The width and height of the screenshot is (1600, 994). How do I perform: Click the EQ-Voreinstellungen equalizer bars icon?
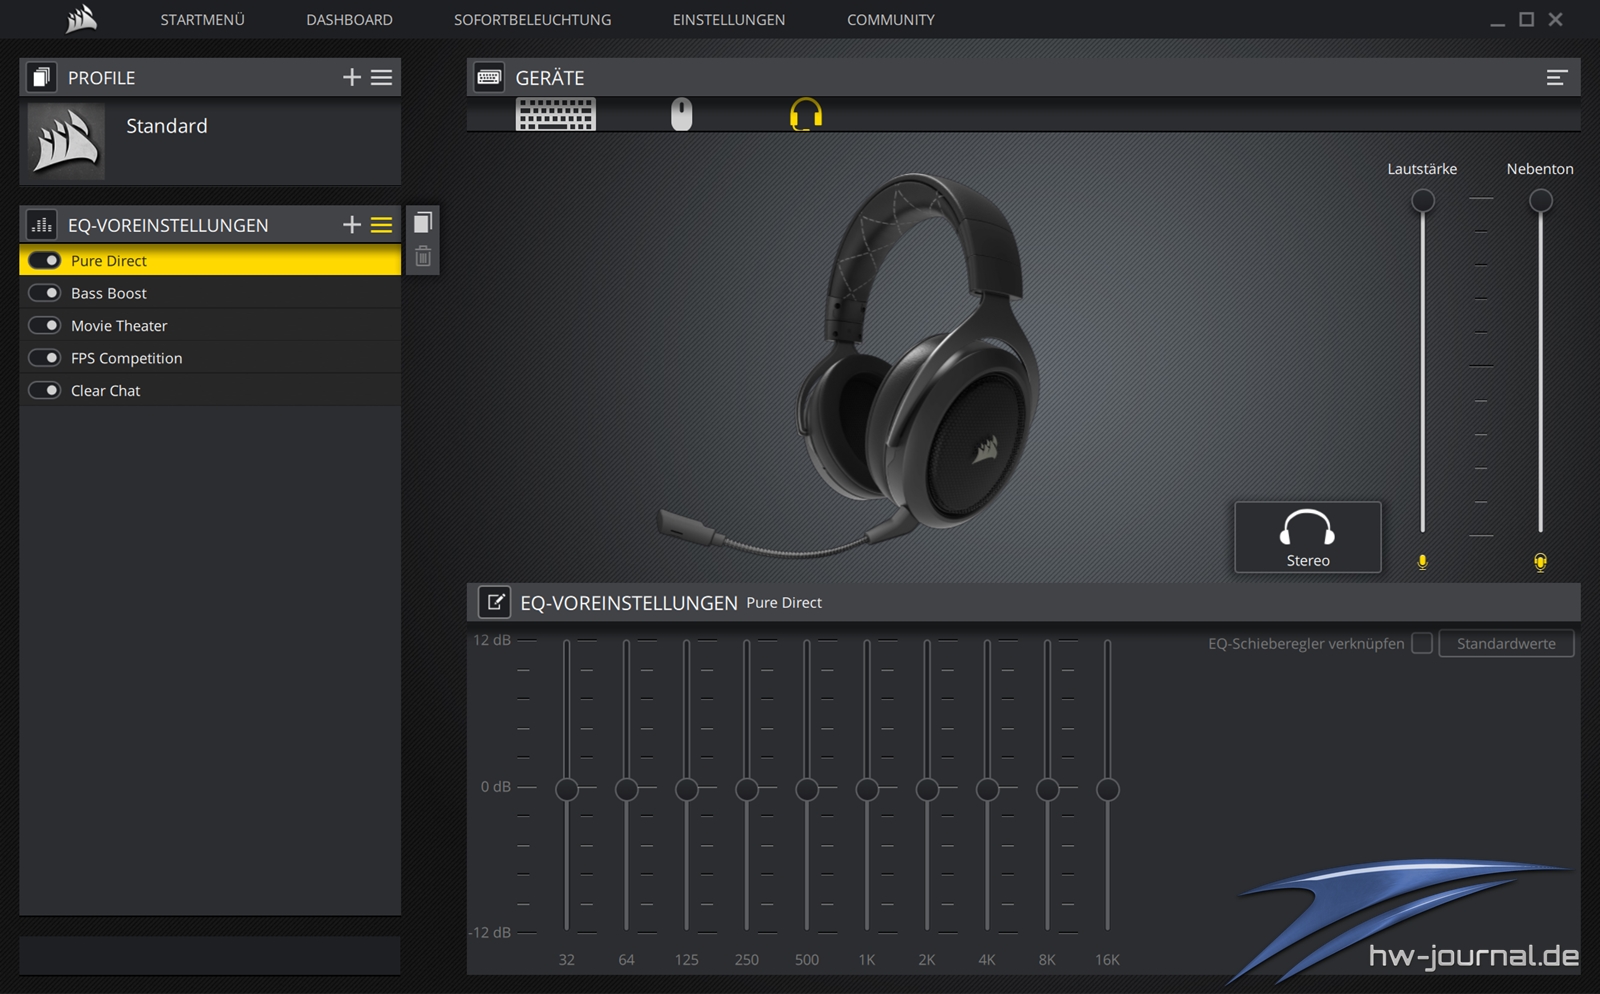tap(41, 225)
